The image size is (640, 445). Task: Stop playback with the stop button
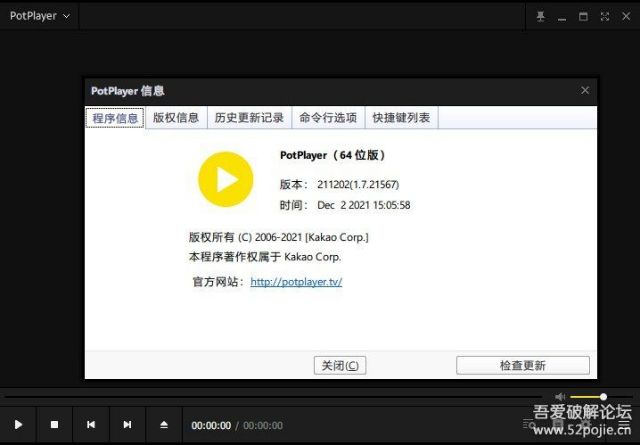point(54,425)
